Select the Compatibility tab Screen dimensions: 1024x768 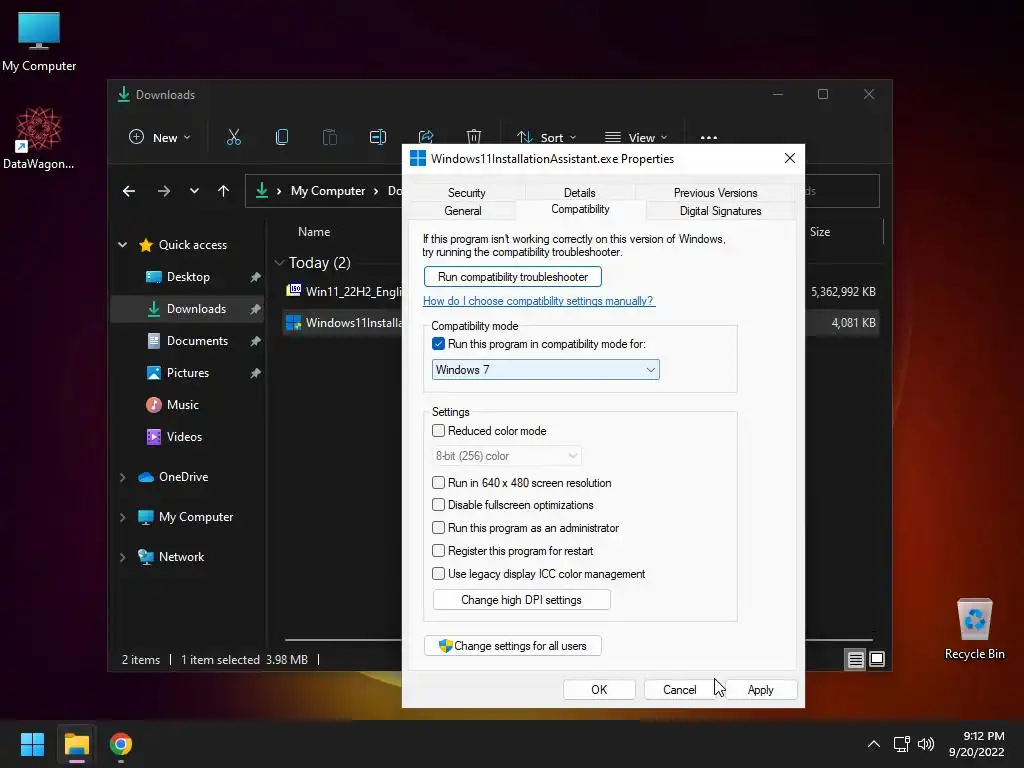(x=580, y=209)
